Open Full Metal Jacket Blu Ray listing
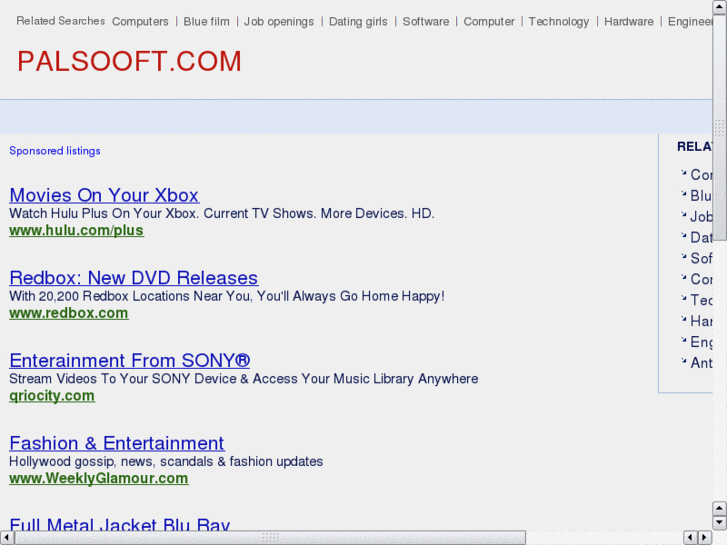 tap(120, 524)
